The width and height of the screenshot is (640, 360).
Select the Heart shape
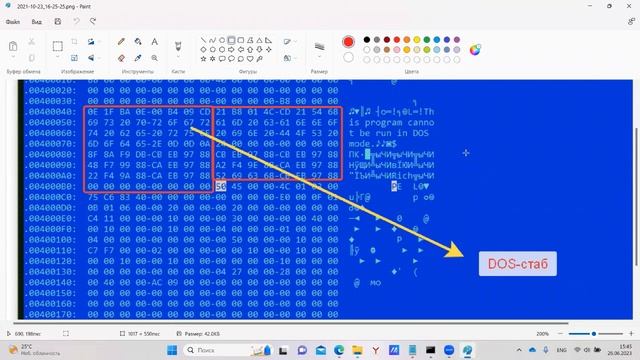point(250,59)
